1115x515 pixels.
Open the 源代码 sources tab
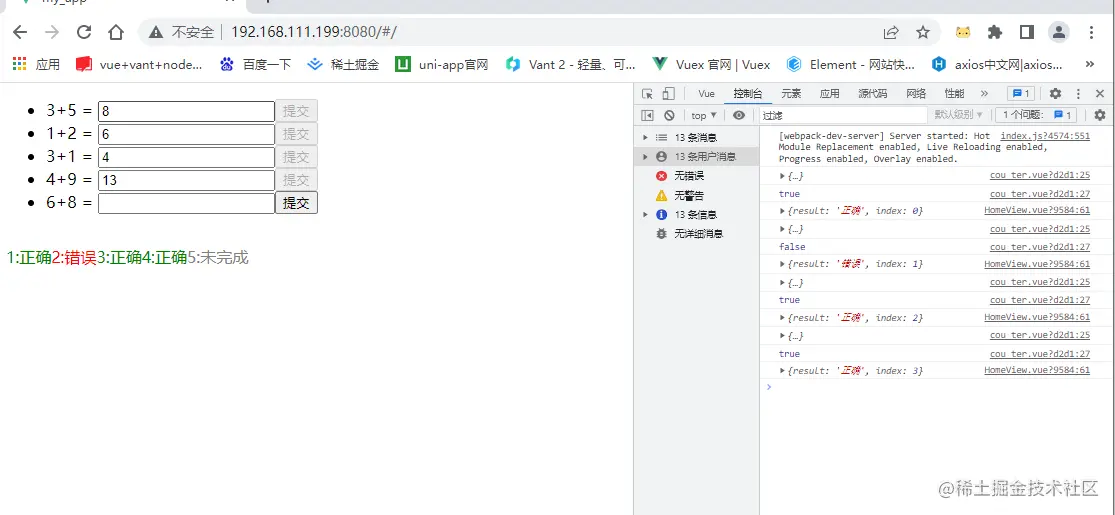[x=873, y=94]
